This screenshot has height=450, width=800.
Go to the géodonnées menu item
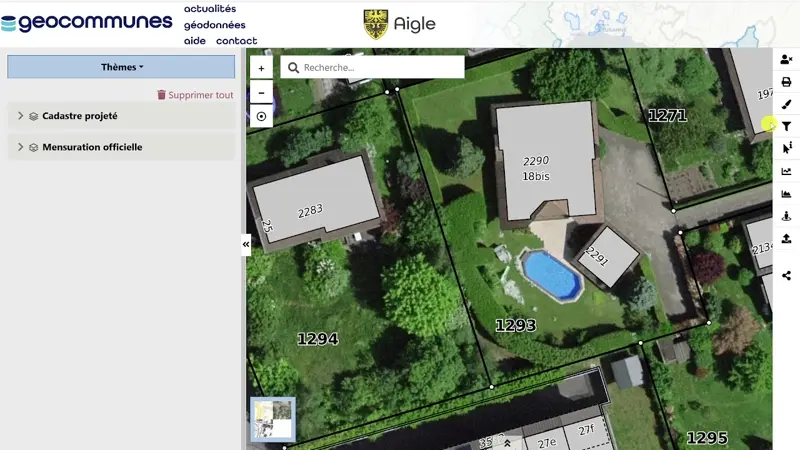pos(214,25)
